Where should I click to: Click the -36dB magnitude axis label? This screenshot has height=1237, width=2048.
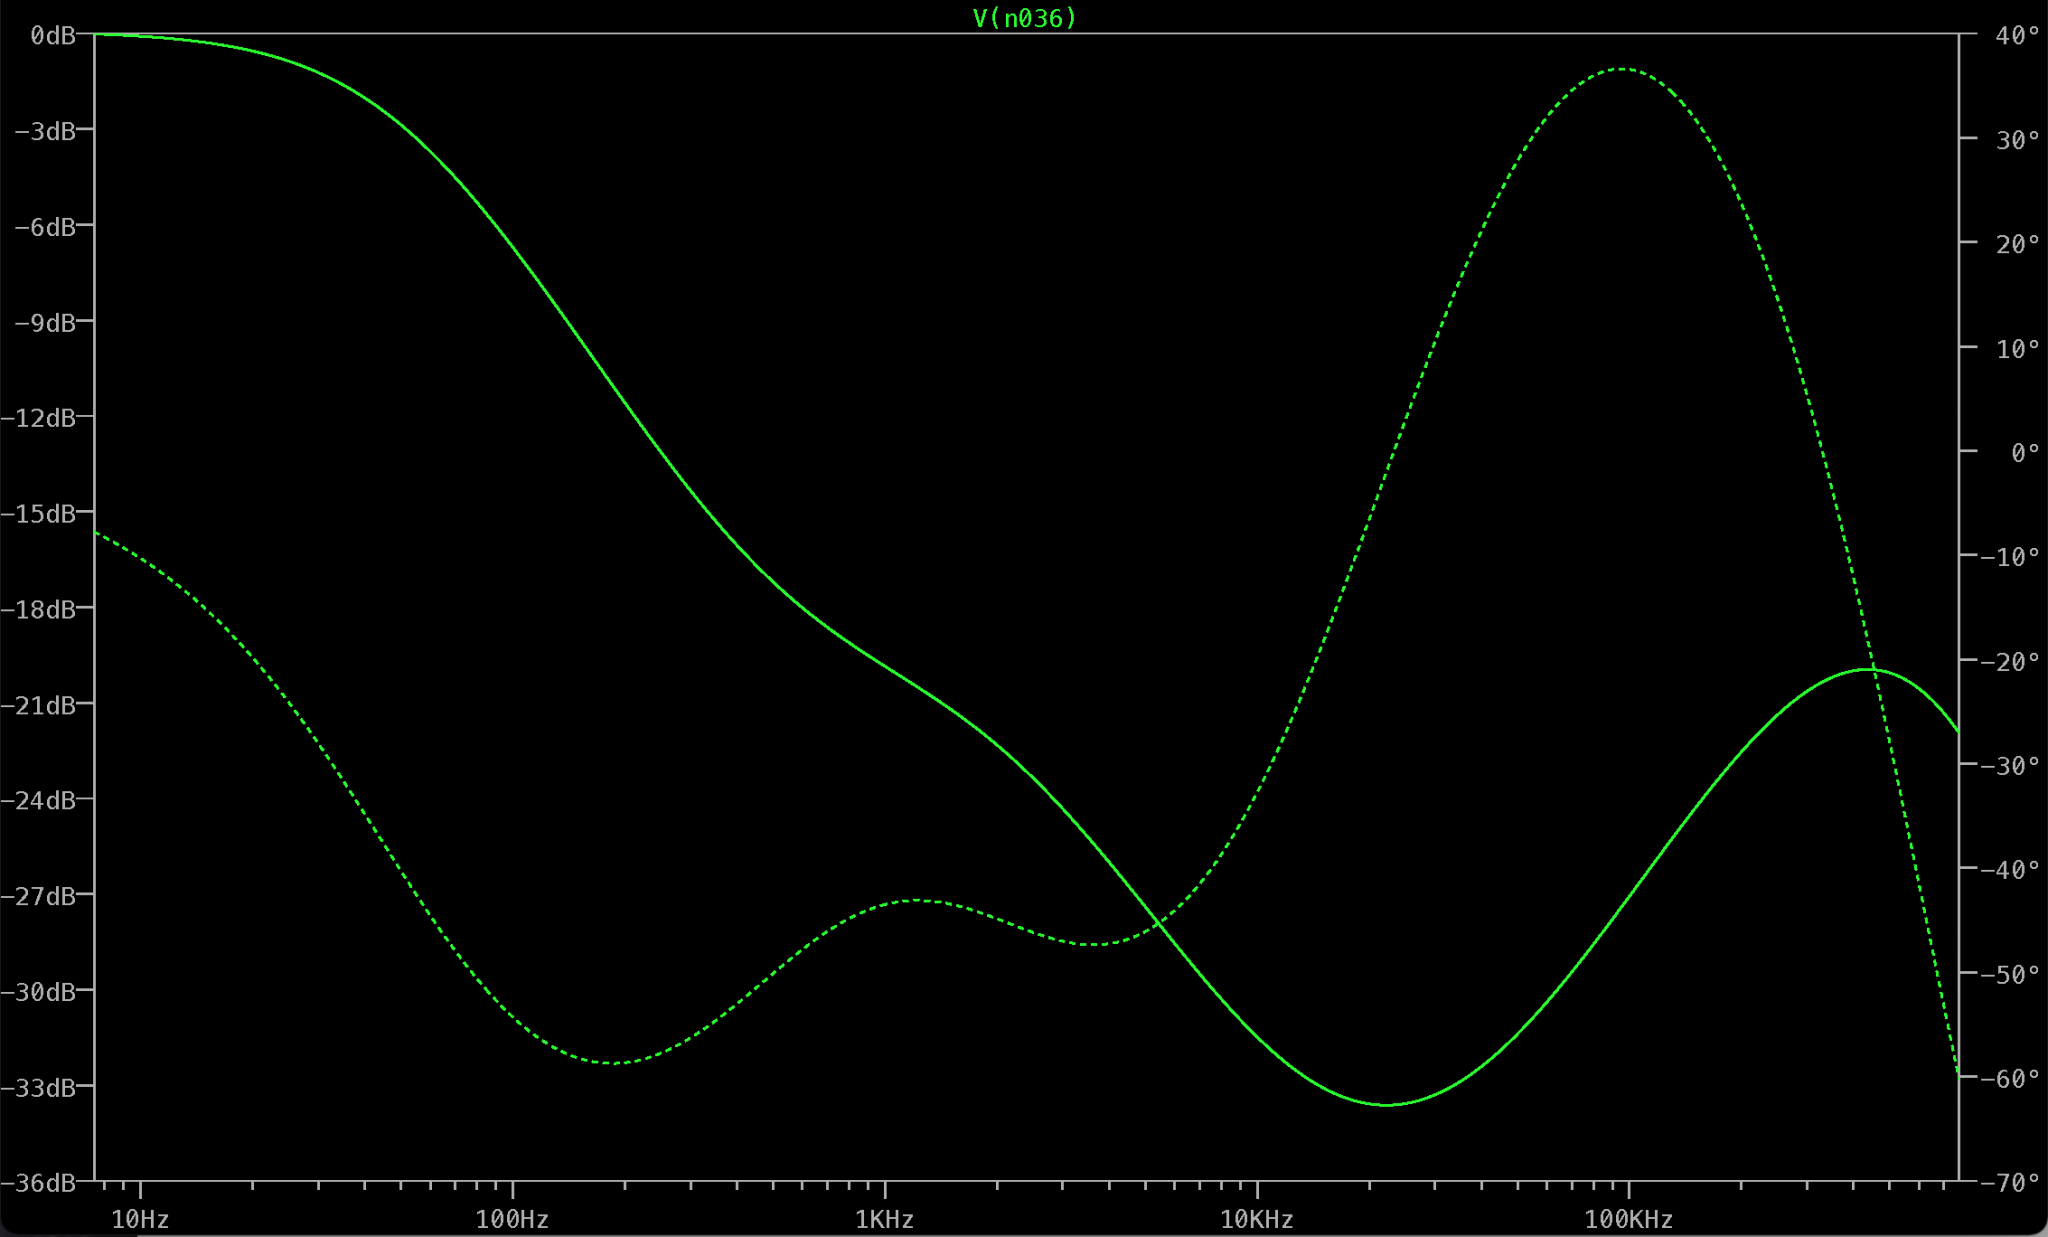pyautogui.click(x=39, y=1183)
